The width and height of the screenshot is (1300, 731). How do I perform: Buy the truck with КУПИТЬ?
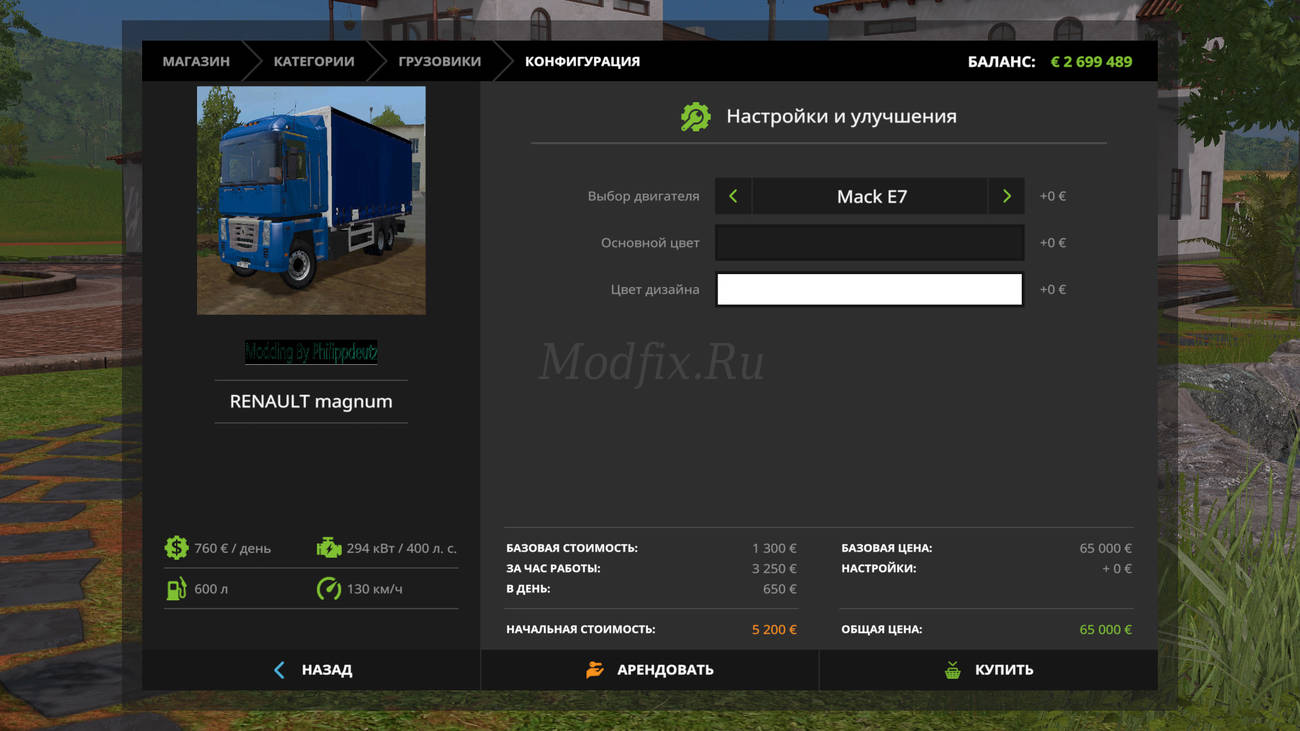[x=989, y=670]
